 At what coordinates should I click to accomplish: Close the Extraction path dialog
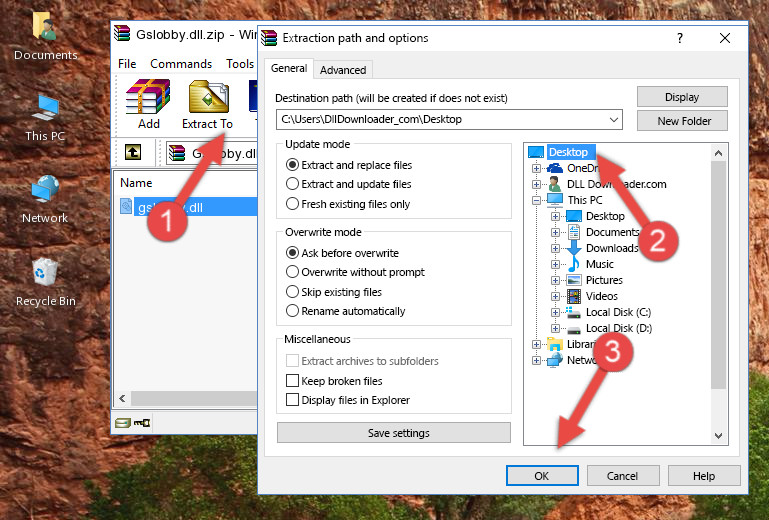(725, 38)
